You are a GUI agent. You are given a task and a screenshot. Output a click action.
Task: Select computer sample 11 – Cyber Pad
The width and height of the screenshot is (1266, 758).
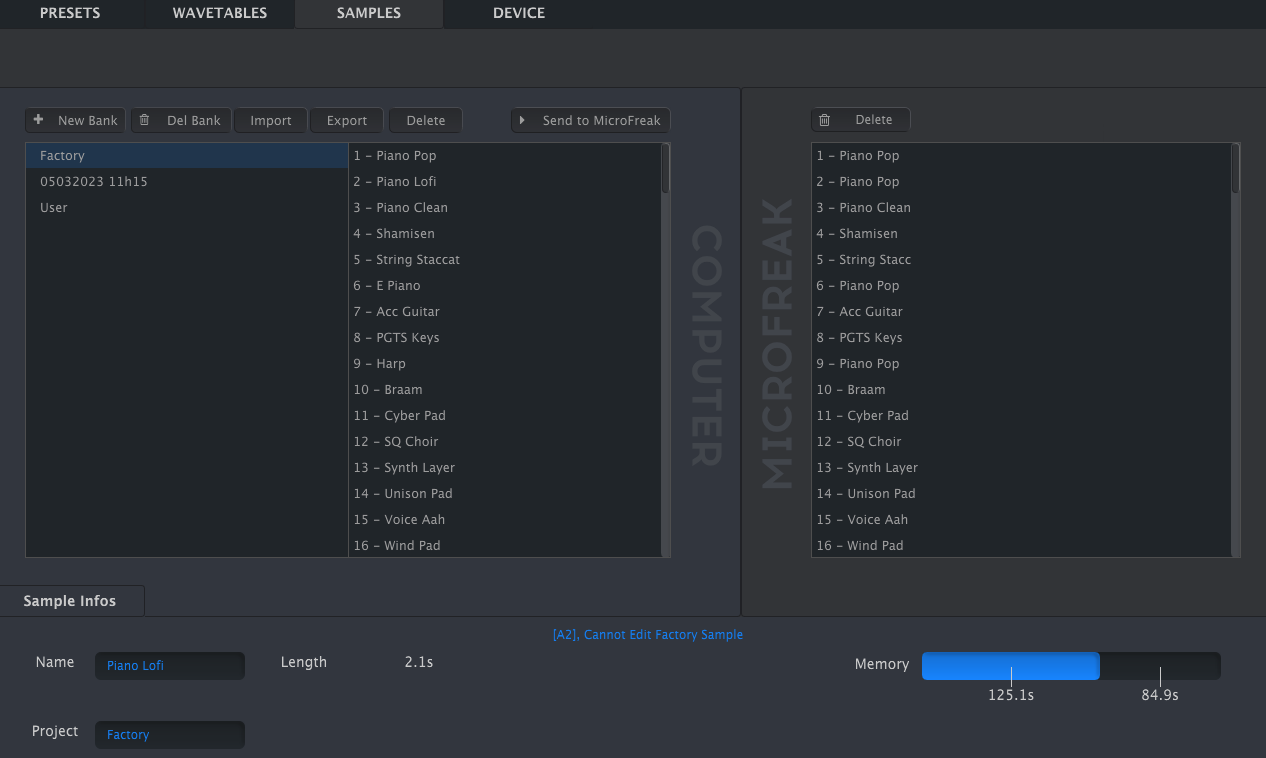504,415
